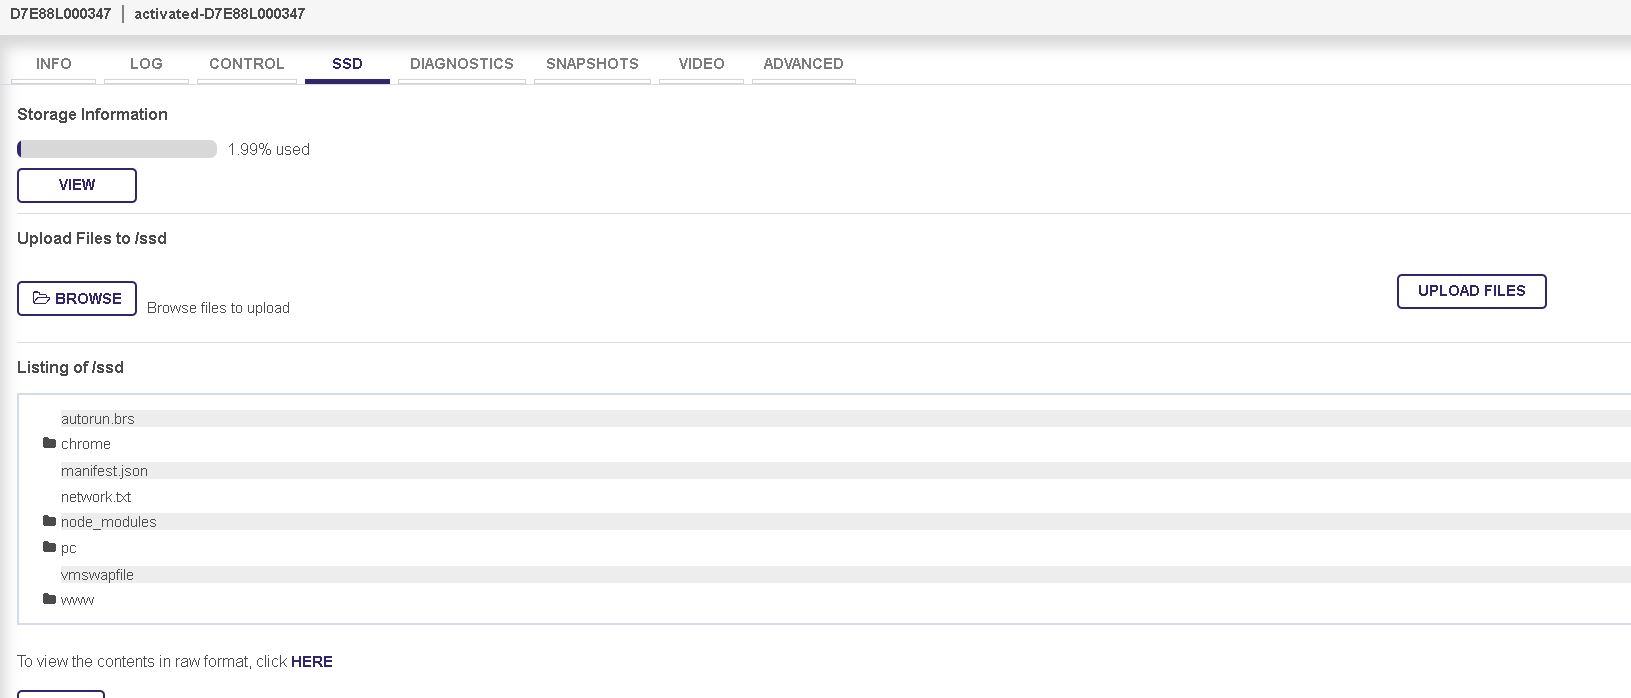Image resolution: width=1631 pixels, height=698 pixels.
Task: Select autorun.brs in the listing
Action: (98, 419)
